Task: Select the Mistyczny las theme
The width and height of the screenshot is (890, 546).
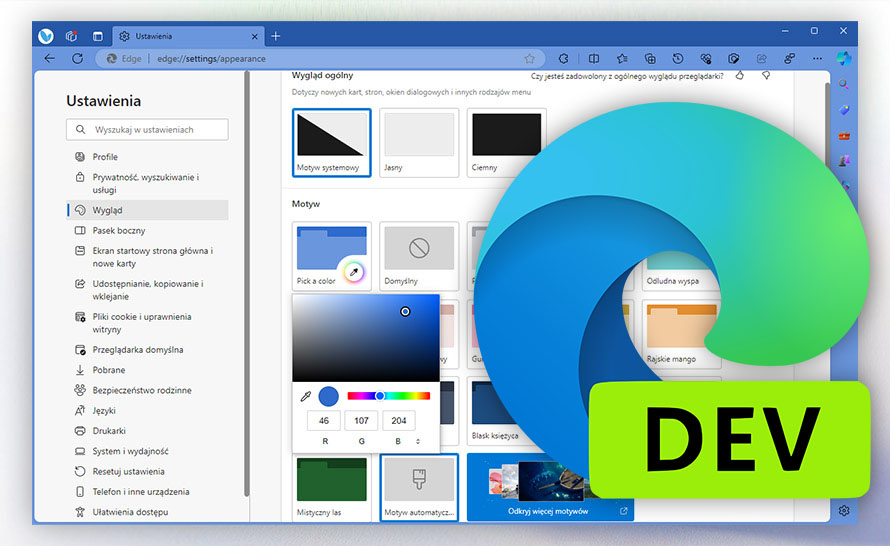Action: tap(331, 488)
